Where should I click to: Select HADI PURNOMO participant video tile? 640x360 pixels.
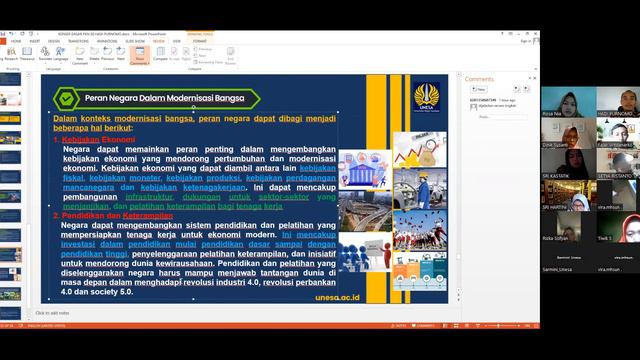click(x=618, y=102)
